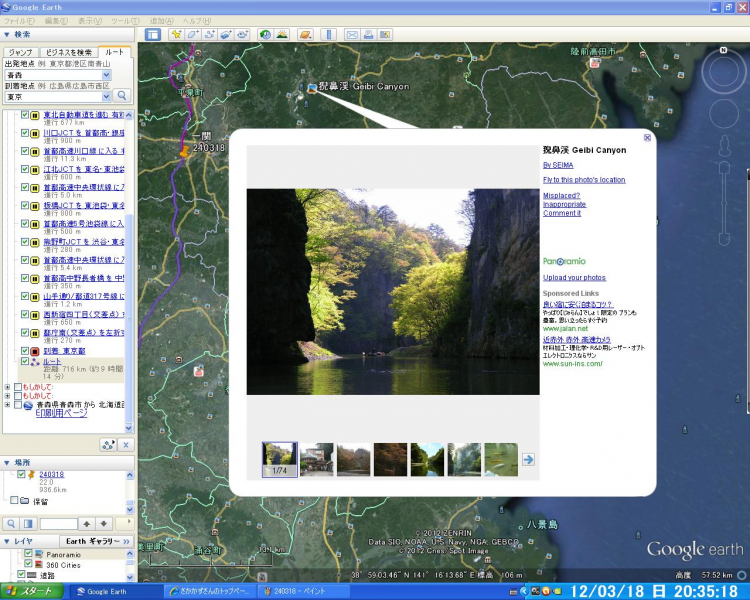This screenshot has height=600, width=750.
Task: Show next photo thumbnails with arrow
Action: (x=528, y=459)
